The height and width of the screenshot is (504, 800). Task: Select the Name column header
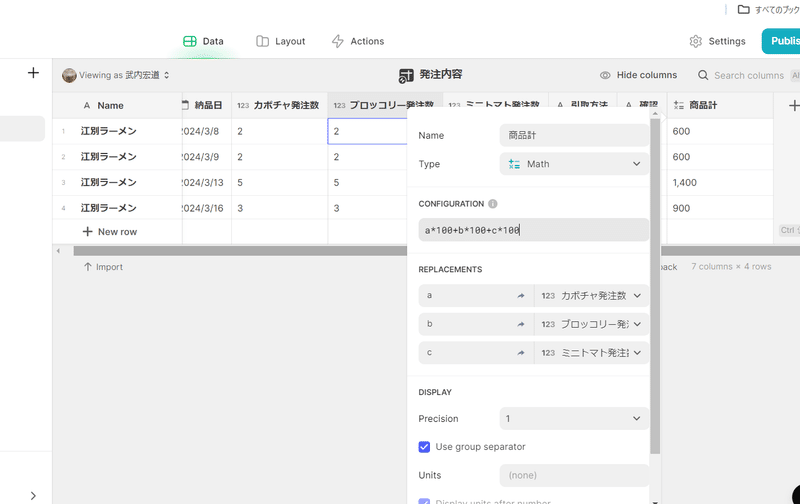(x=117, y=106)
